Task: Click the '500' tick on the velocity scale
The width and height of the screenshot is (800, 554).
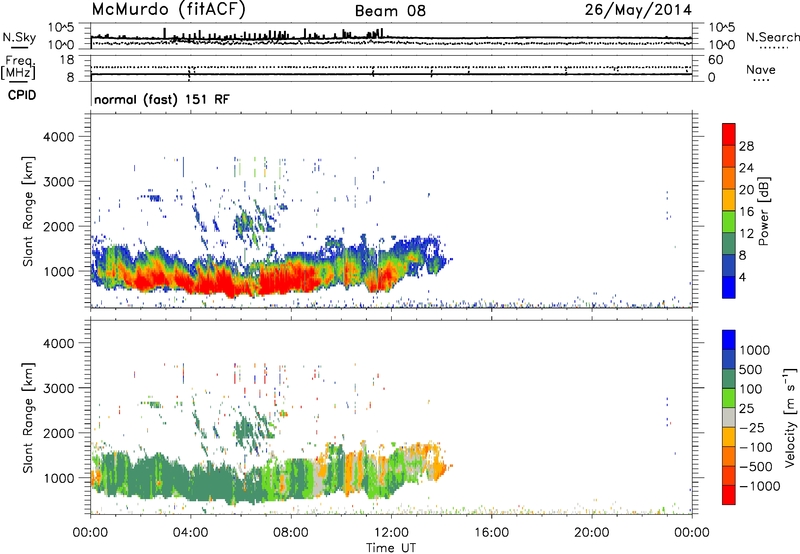Action: [752, 370]
